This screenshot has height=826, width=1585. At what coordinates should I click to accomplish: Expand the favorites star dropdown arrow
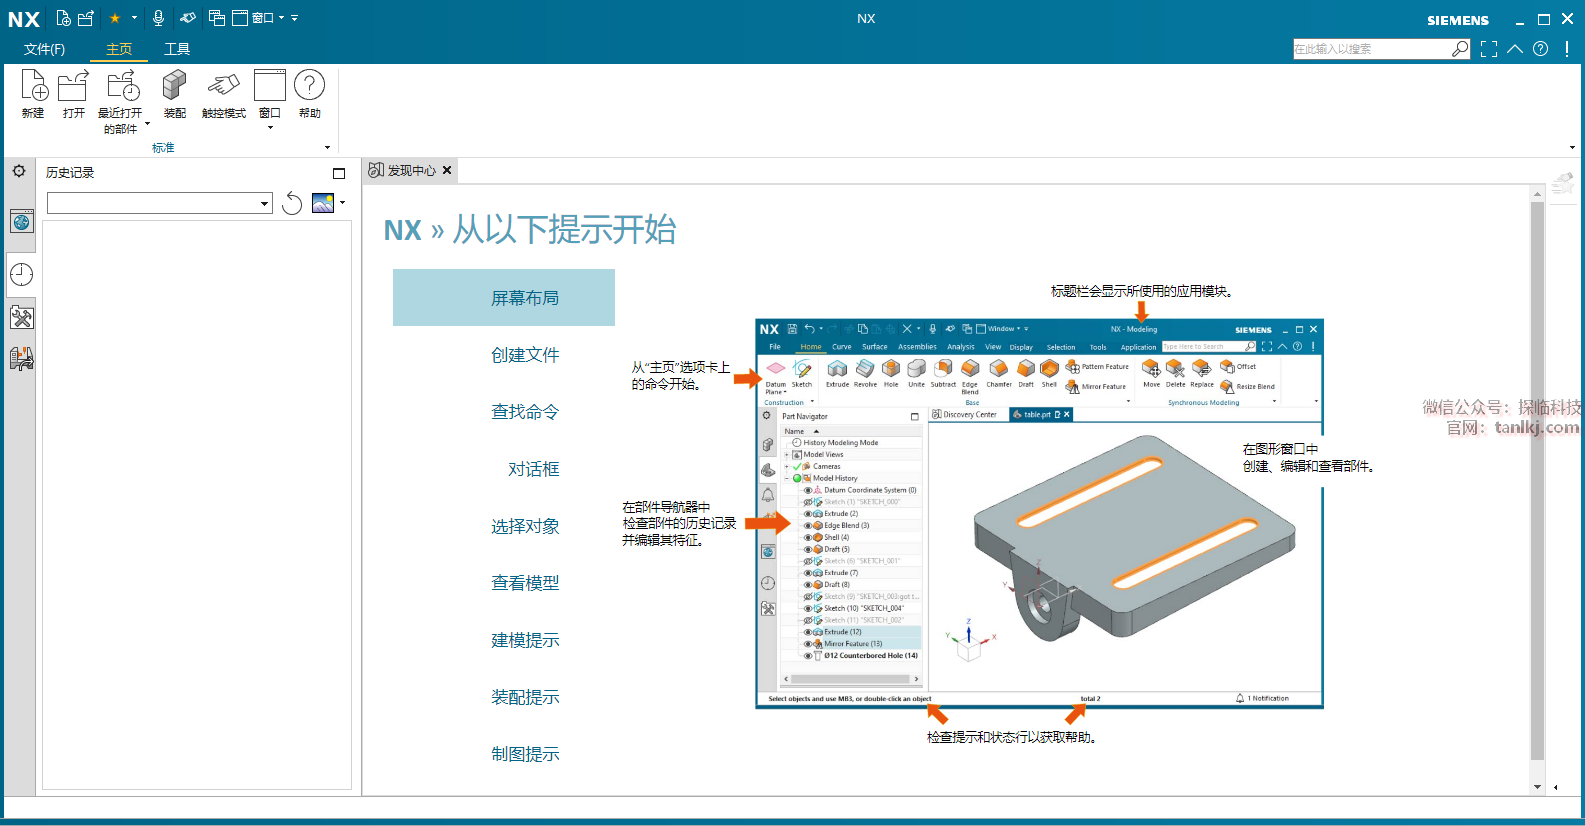pyautogui.click(x=135, y=18)
